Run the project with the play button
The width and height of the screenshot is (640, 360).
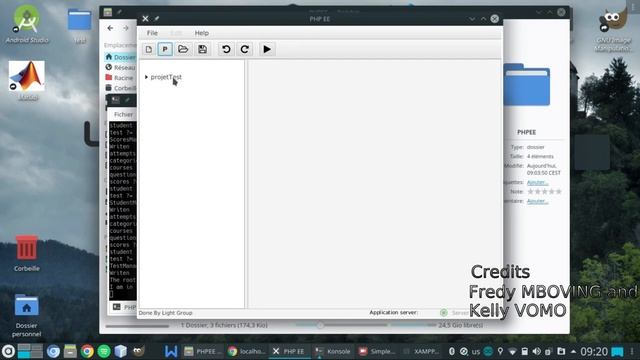[267, 49]
